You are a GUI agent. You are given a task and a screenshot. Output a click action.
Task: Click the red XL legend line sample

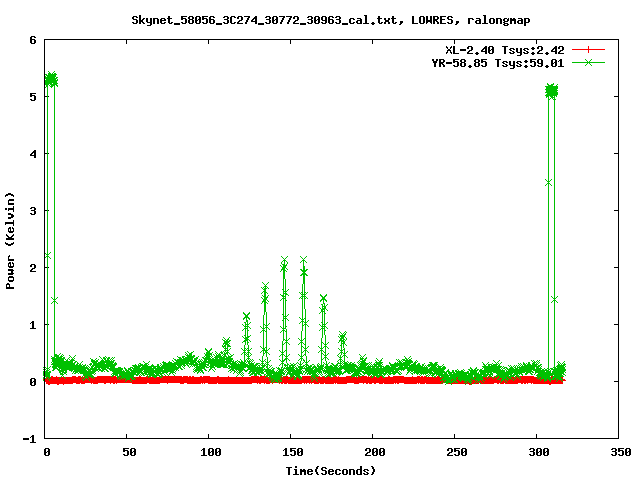(x=588, y=50)
